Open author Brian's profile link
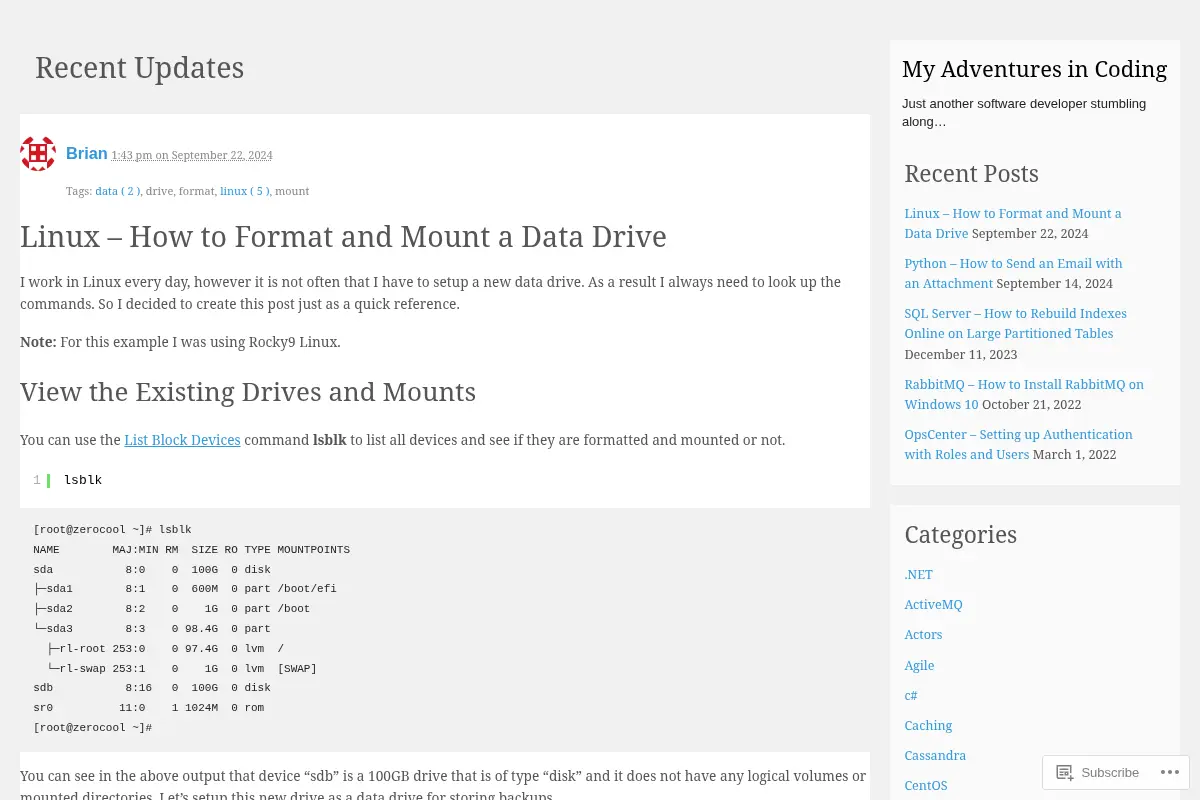1200x800 pixels. coord(87,153)
